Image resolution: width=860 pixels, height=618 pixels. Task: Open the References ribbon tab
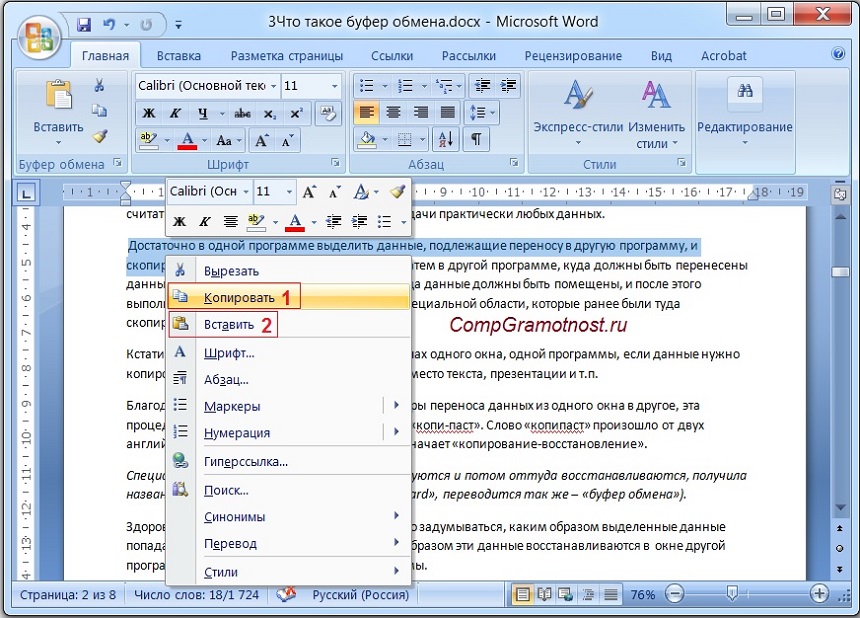pos(392,55)
